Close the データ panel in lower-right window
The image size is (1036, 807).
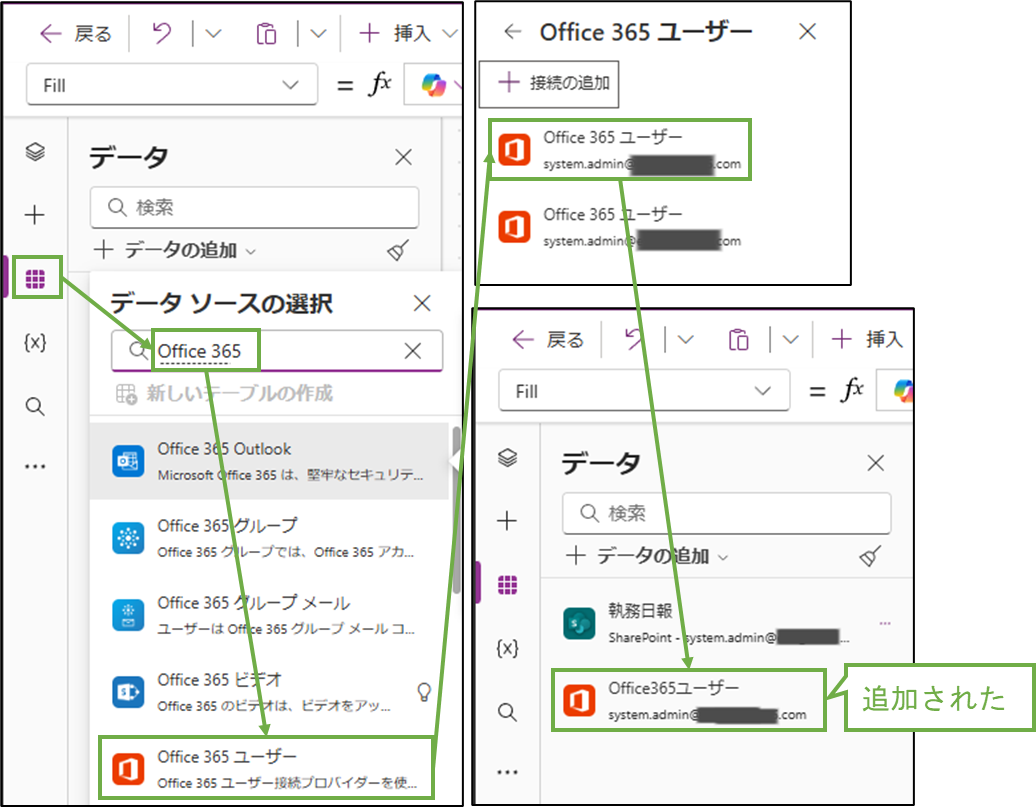tap(875, 463)
